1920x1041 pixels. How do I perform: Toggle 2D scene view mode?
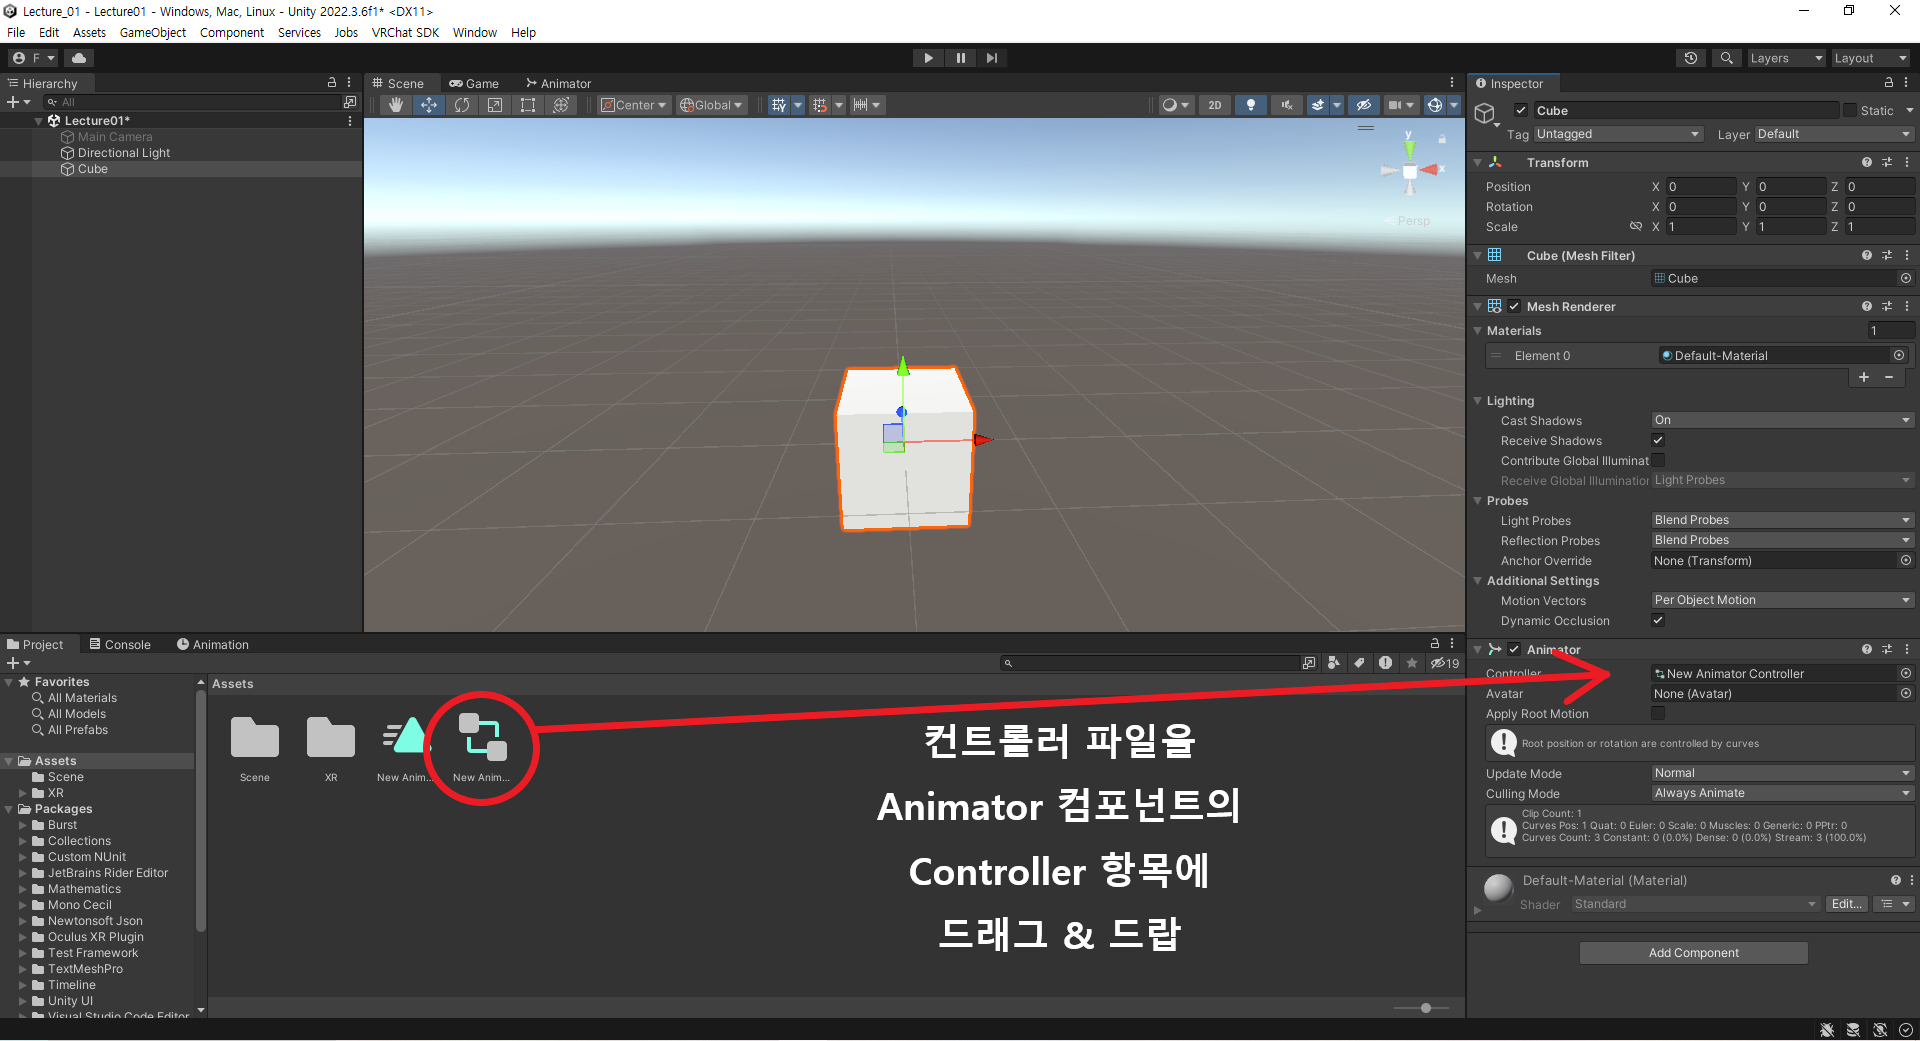pyautogui.click(x=1215, y=105)
